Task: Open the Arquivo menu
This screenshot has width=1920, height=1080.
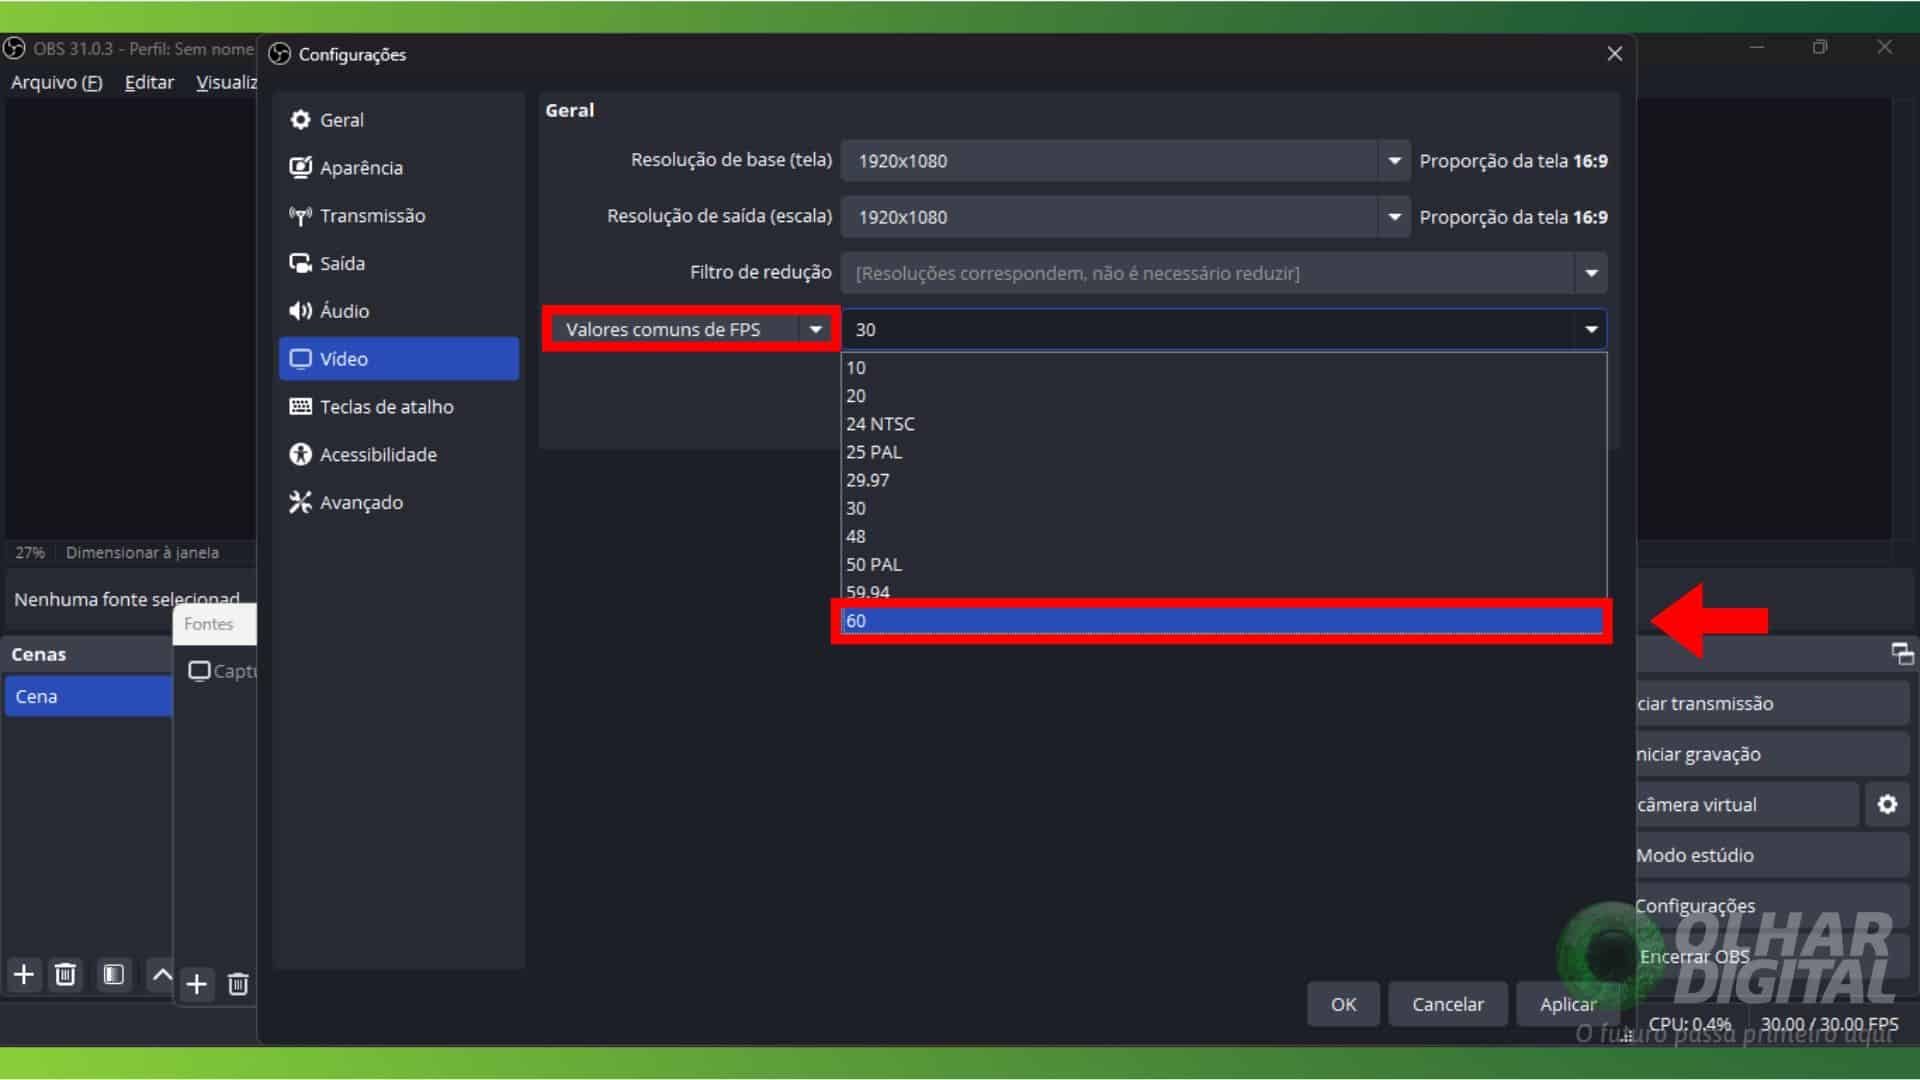Action: pos(56,82)
